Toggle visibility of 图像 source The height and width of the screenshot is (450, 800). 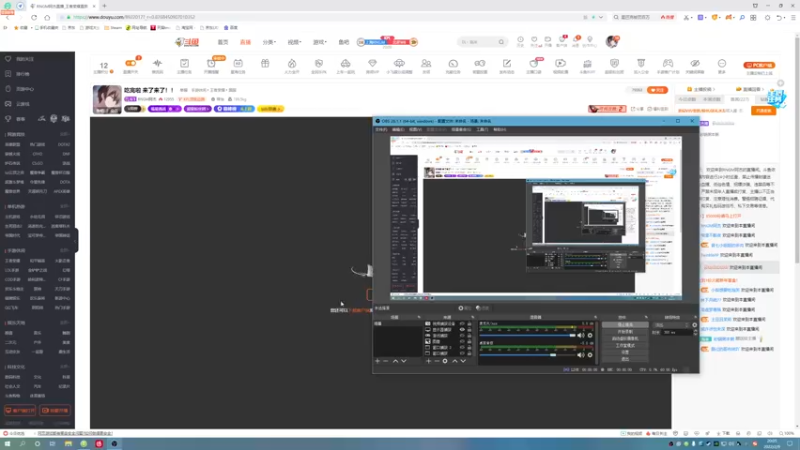[462, 341]
